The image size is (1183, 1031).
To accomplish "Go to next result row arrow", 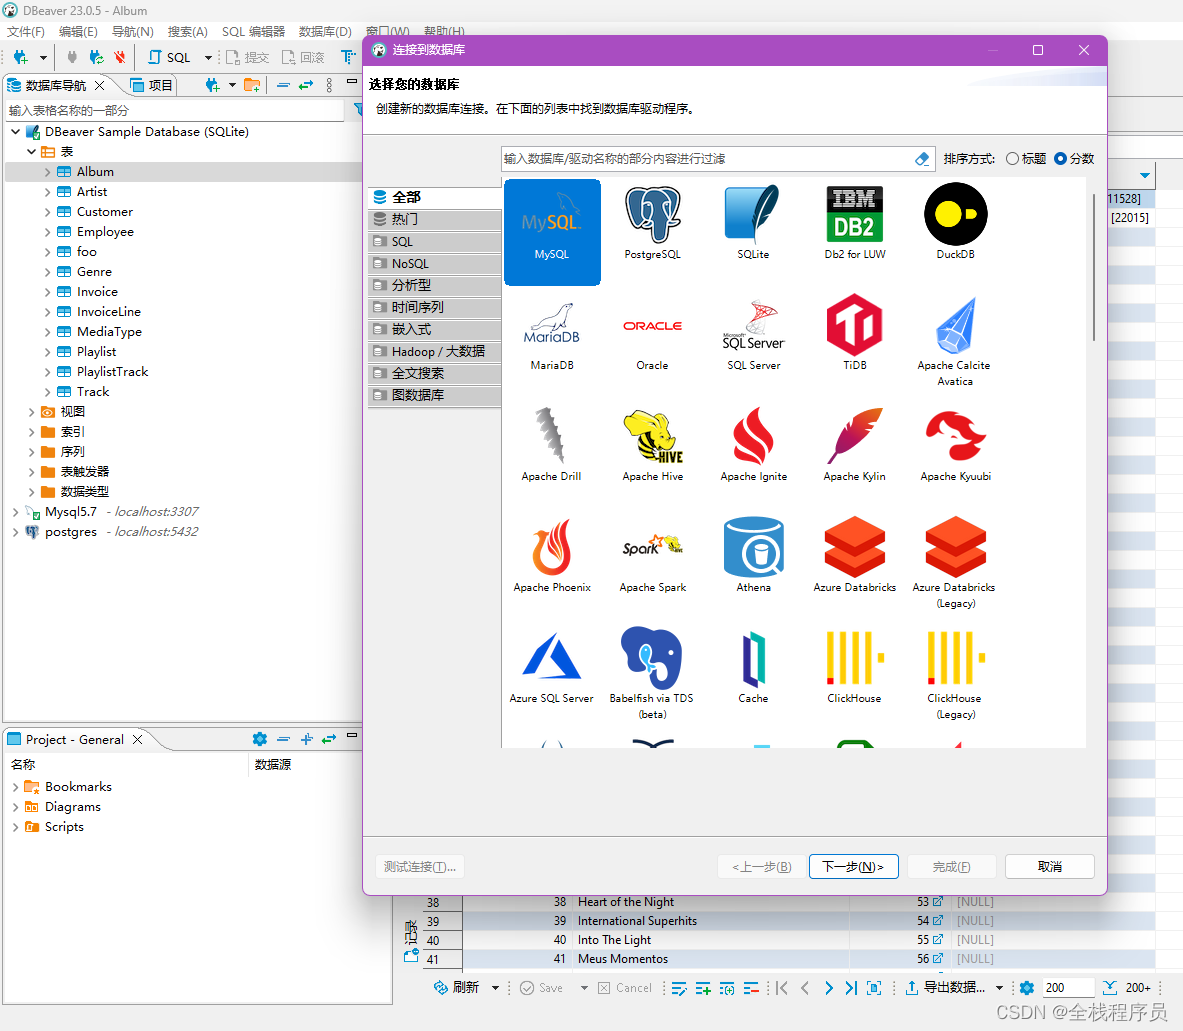I will click(828, 987).
